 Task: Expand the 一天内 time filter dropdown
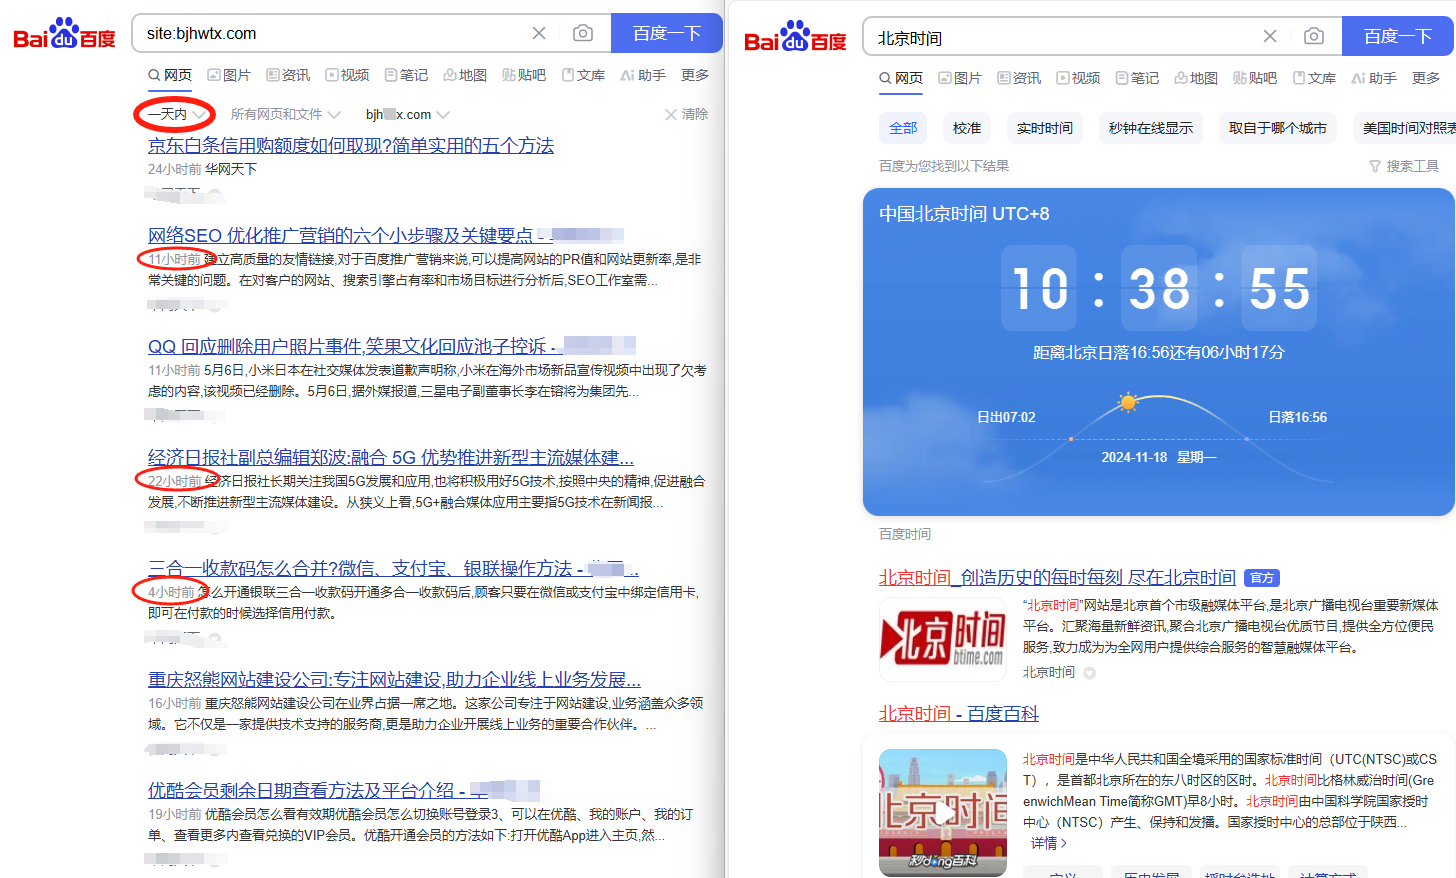[177, 114]
